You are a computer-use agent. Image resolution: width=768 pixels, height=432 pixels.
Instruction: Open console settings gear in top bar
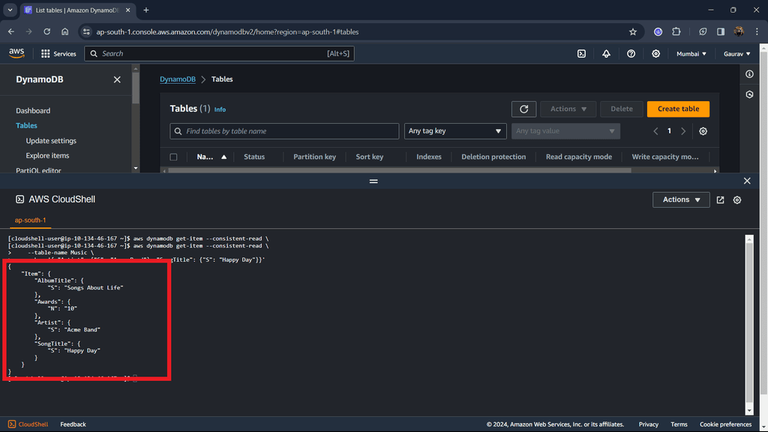click(656, 54)
